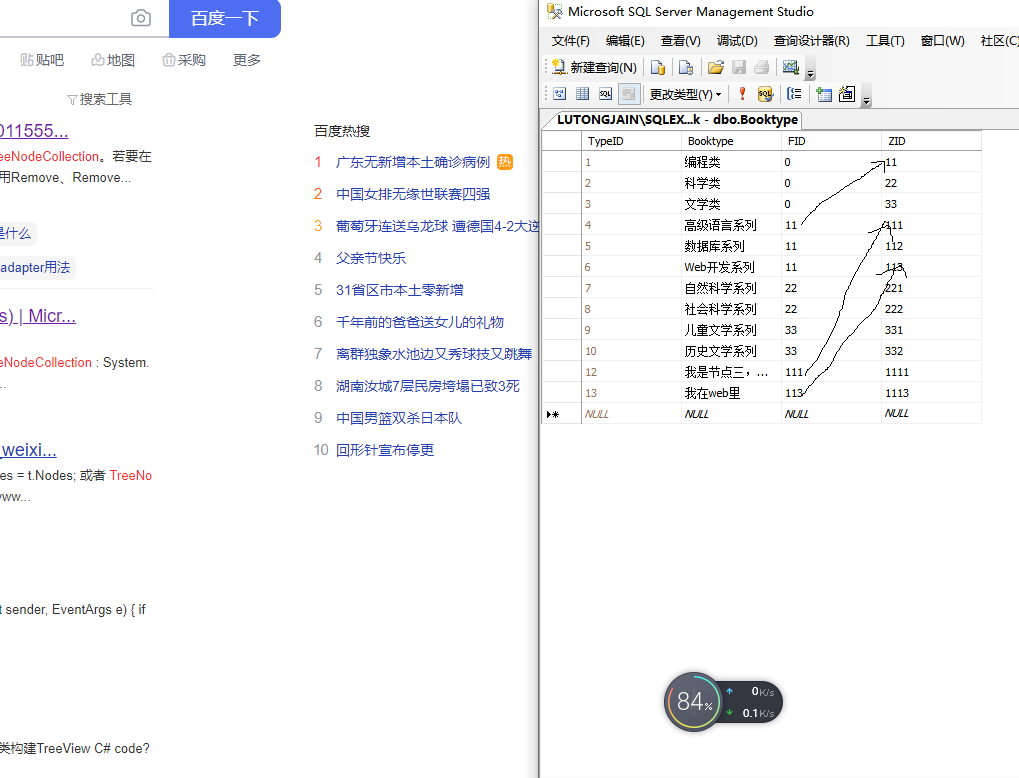Click the ZID cell with value 1113
Image resolution: width=1019 pixels, height=778 pixels.
point(931,393)
